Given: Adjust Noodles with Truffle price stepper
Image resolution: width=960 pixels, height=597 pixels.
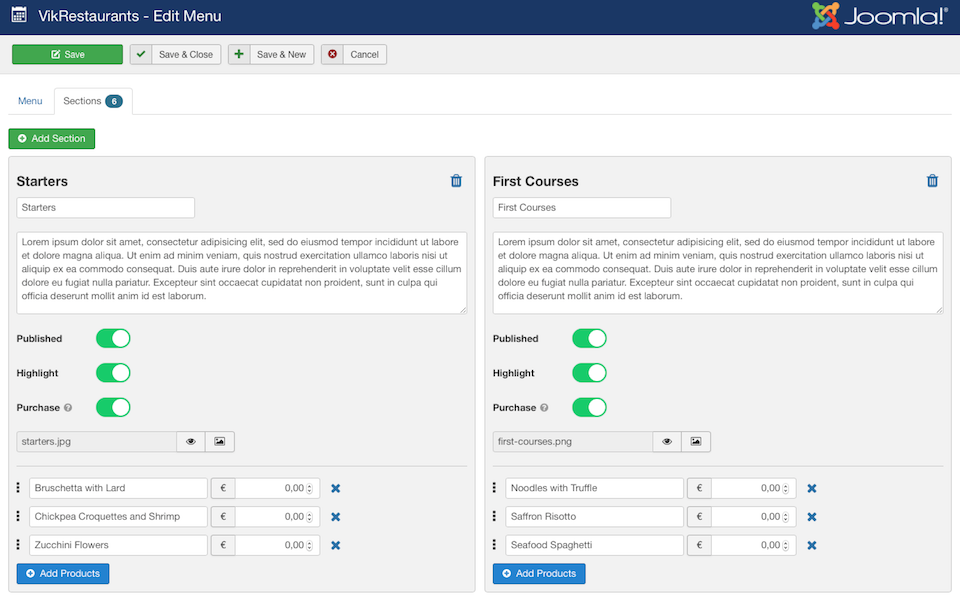Looking at the screenshot, I should click(786, 489).
